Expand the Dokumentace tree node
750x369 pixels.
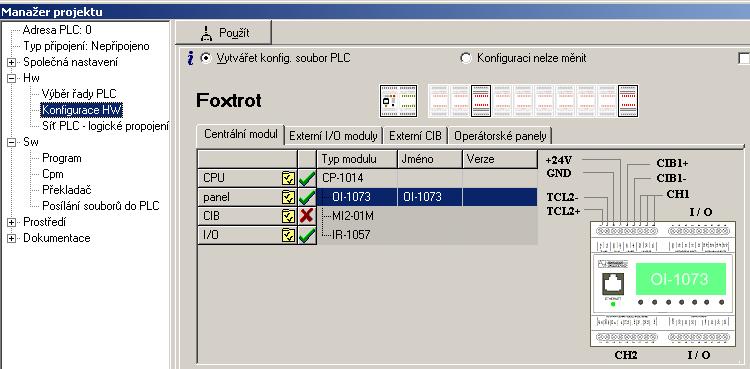11,238
